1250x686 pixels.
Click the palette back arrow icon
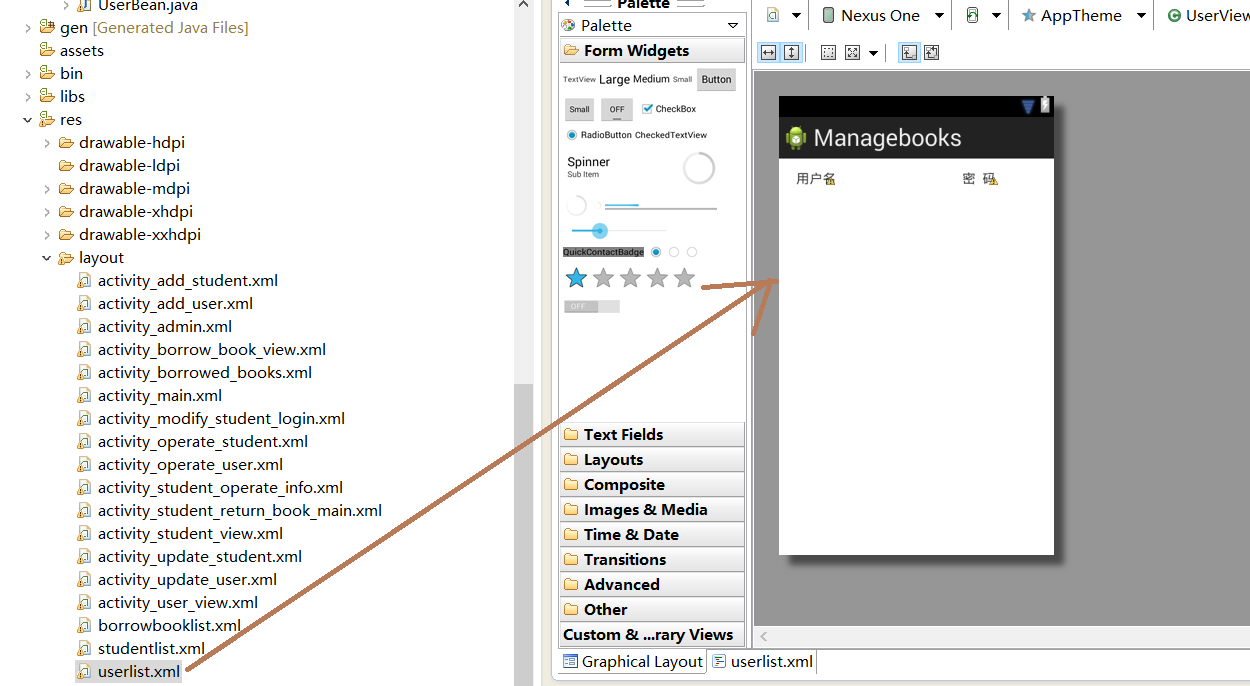click(x=567, y=4)
